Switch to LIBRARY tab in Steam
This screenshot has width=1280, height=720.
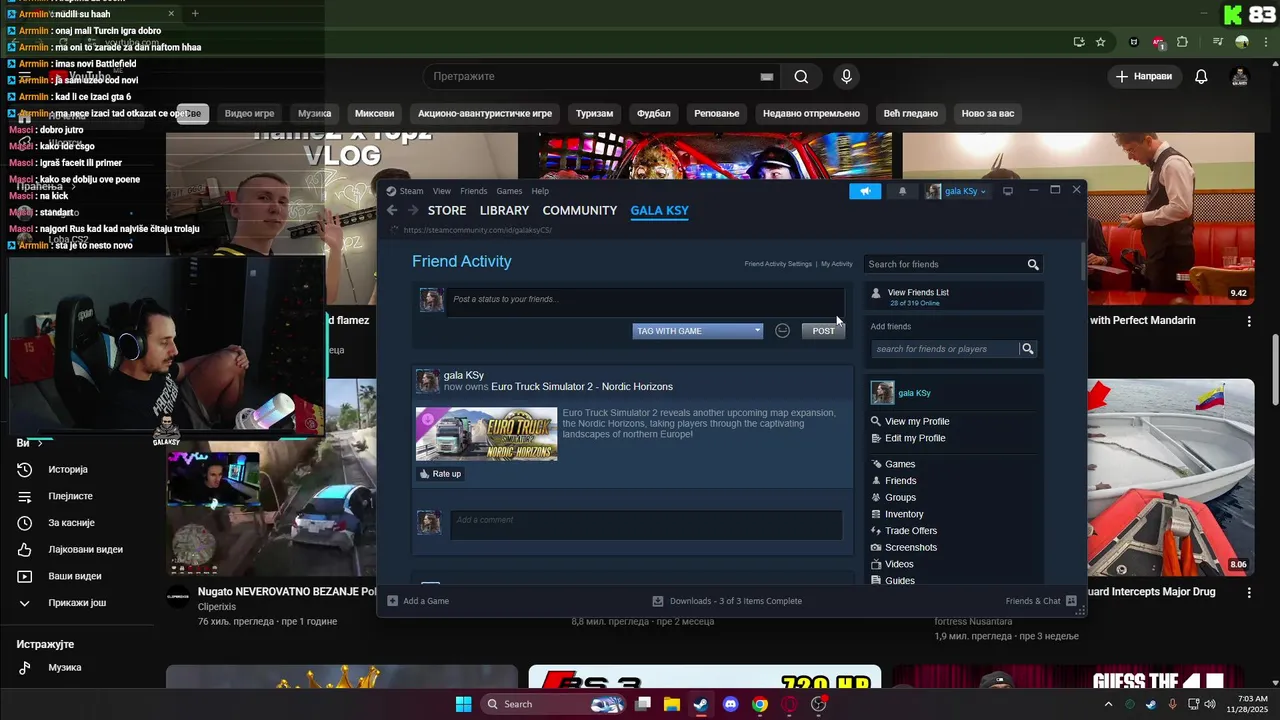[504, 210]
